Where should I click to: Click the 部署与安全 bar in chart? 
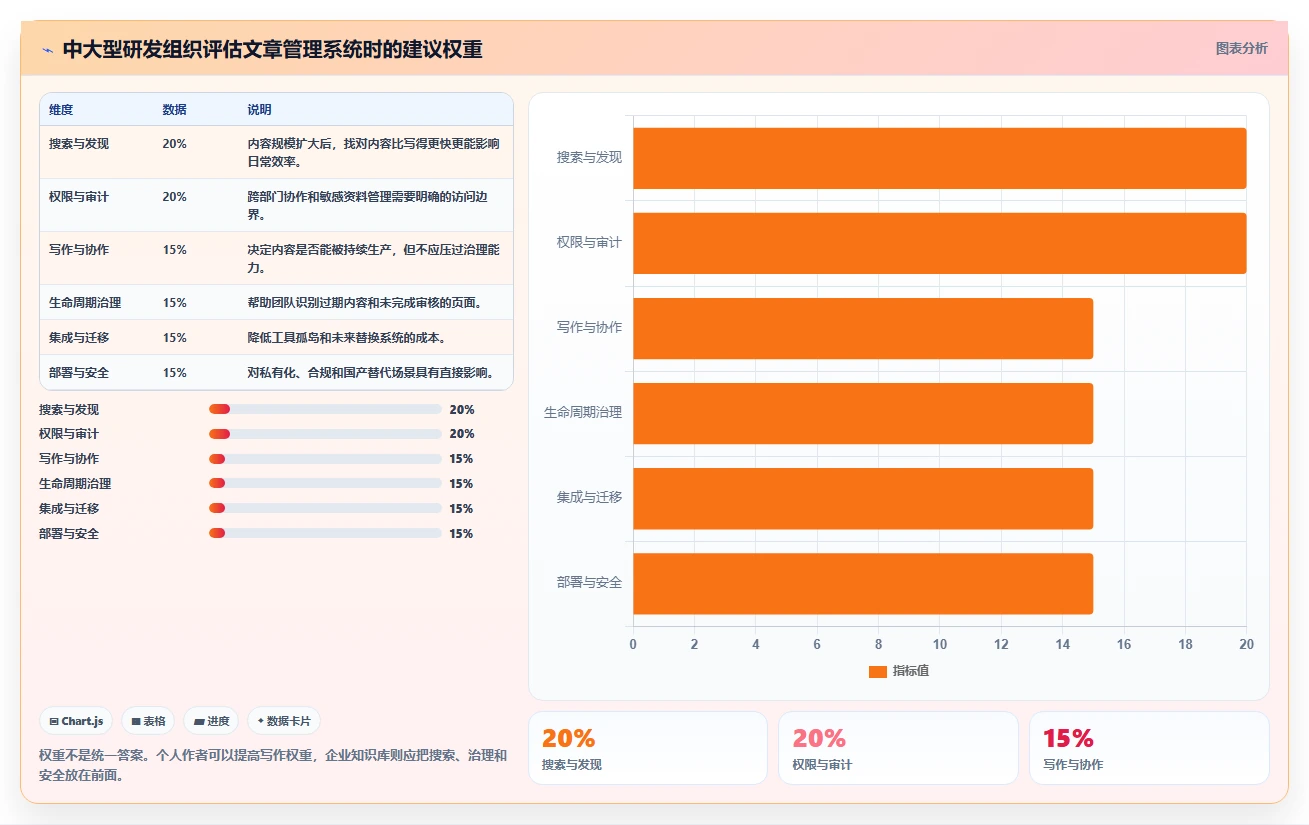click(x=863, y=583)
